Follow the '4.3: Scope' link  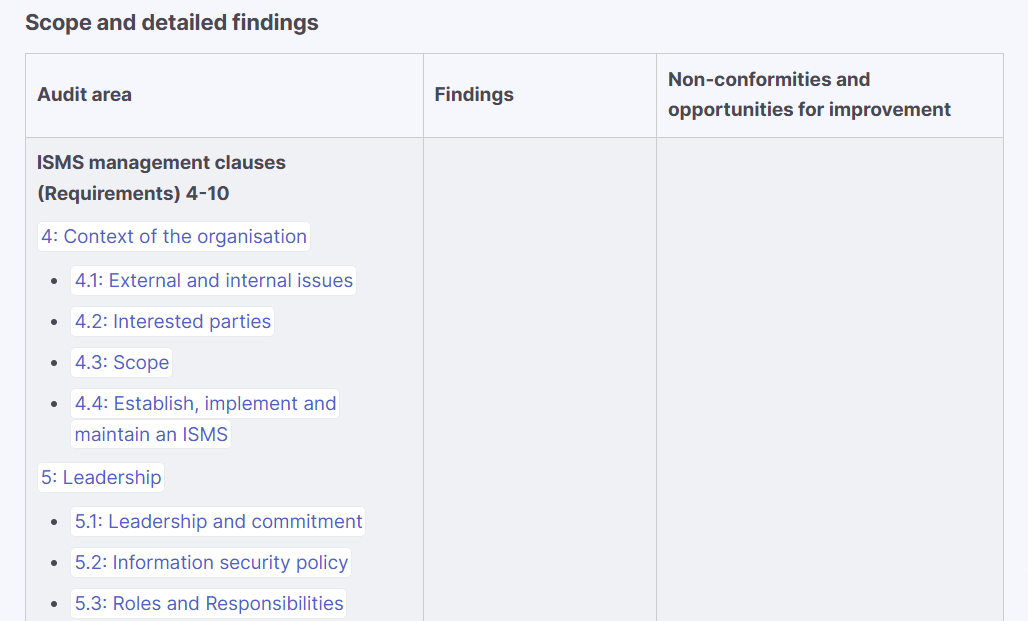122,363
